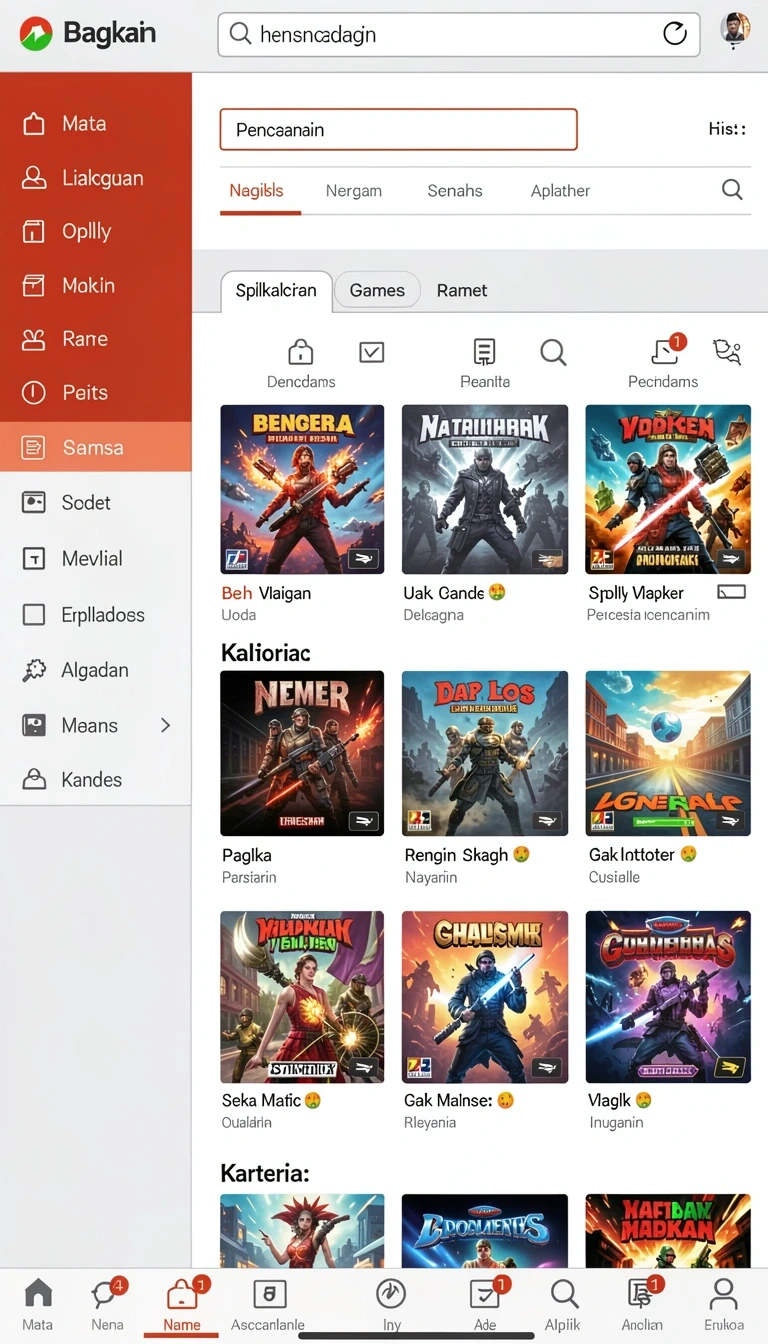Click the Algadan gear icon
This screenshot has width=768, height=1344.
[x=34, y=670]
